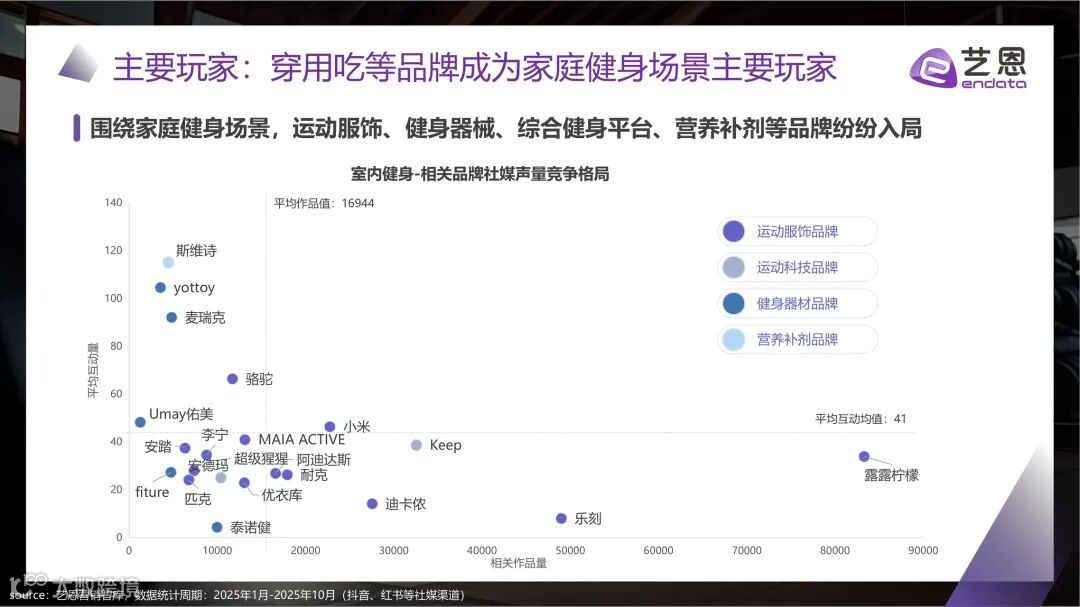The width and height of the screenshot is (1080, 607).
Task: Click the 安德玛 label text
Action: click(x=208, y=465)
